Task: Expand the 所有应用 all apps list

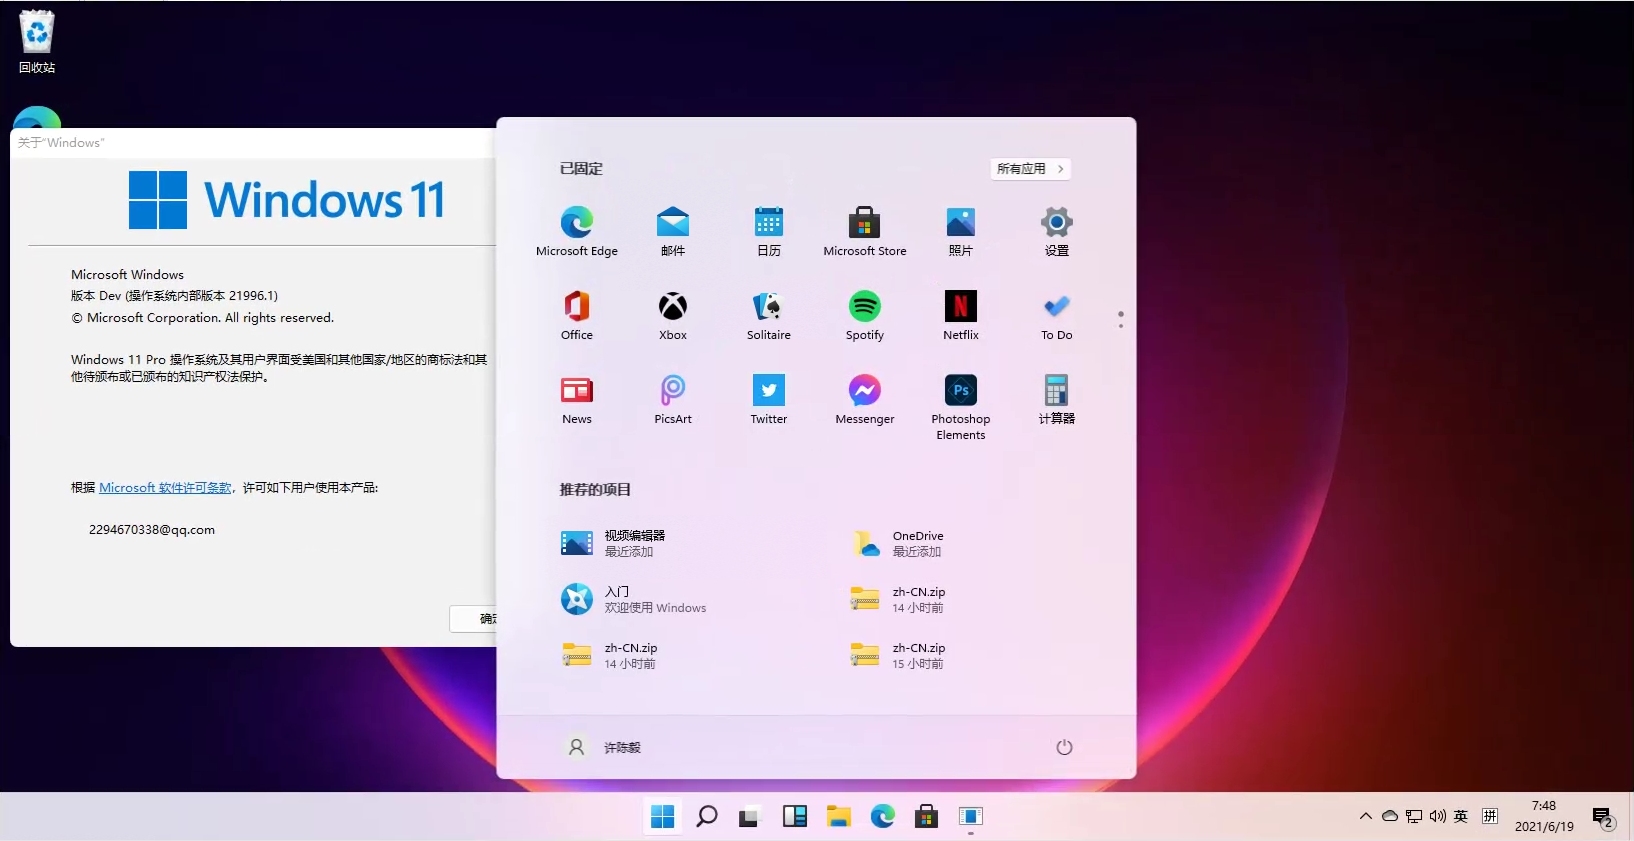Action: click(1030, 169)
